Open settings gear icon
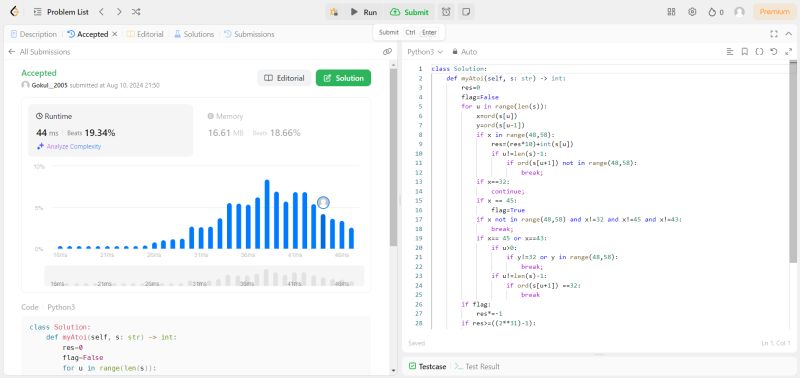This screenshot has height=378, width=800. click(x=692, y=12)
